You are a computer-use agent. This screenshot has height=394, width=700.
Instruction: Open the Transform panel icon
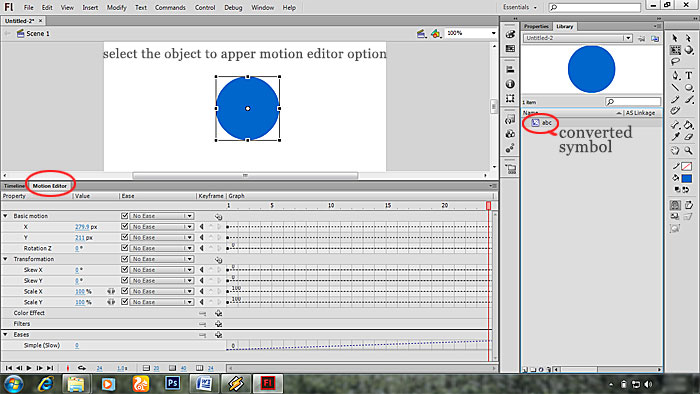[x=510, y=98]
